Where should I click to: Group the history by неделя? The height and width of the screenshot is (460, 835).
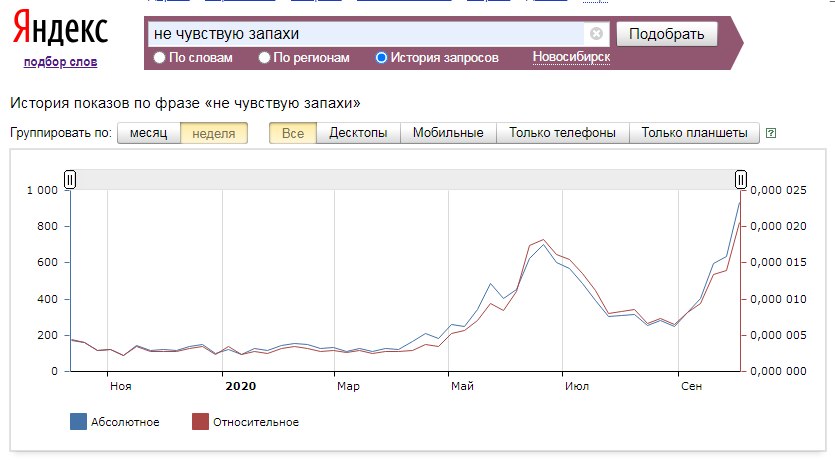tap(214, 133)
